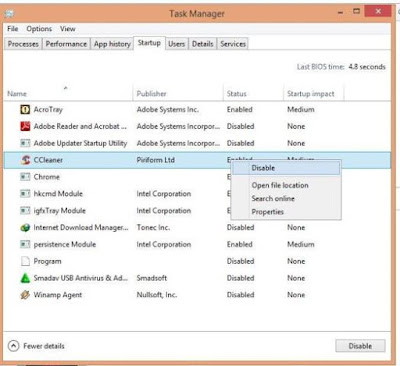Select the Internet Download Manager entry
This screenshot has width=400, height=366.
[x=81, y=228]
